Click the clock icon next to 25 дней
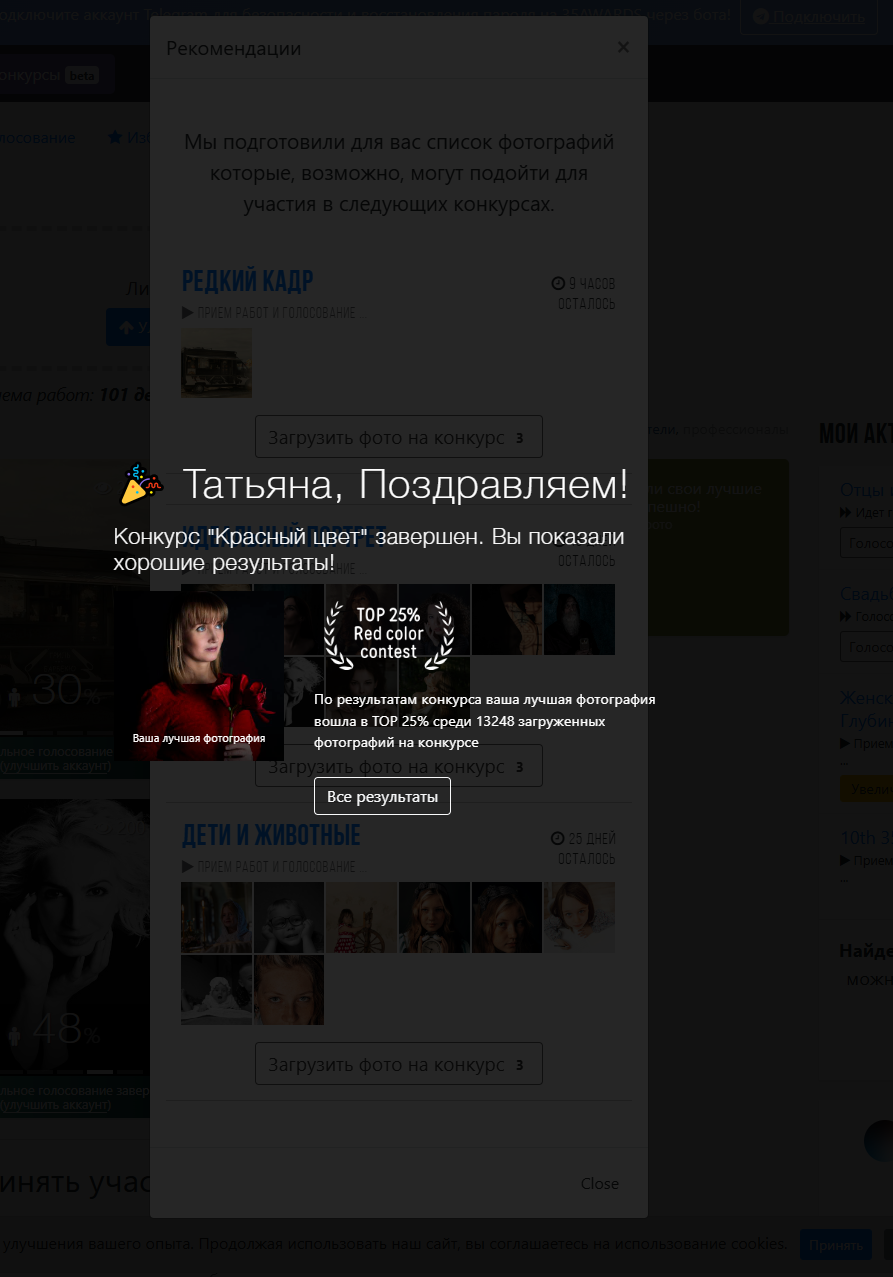The width and height of the screenshot is (893, 1277). coord(558,838)
